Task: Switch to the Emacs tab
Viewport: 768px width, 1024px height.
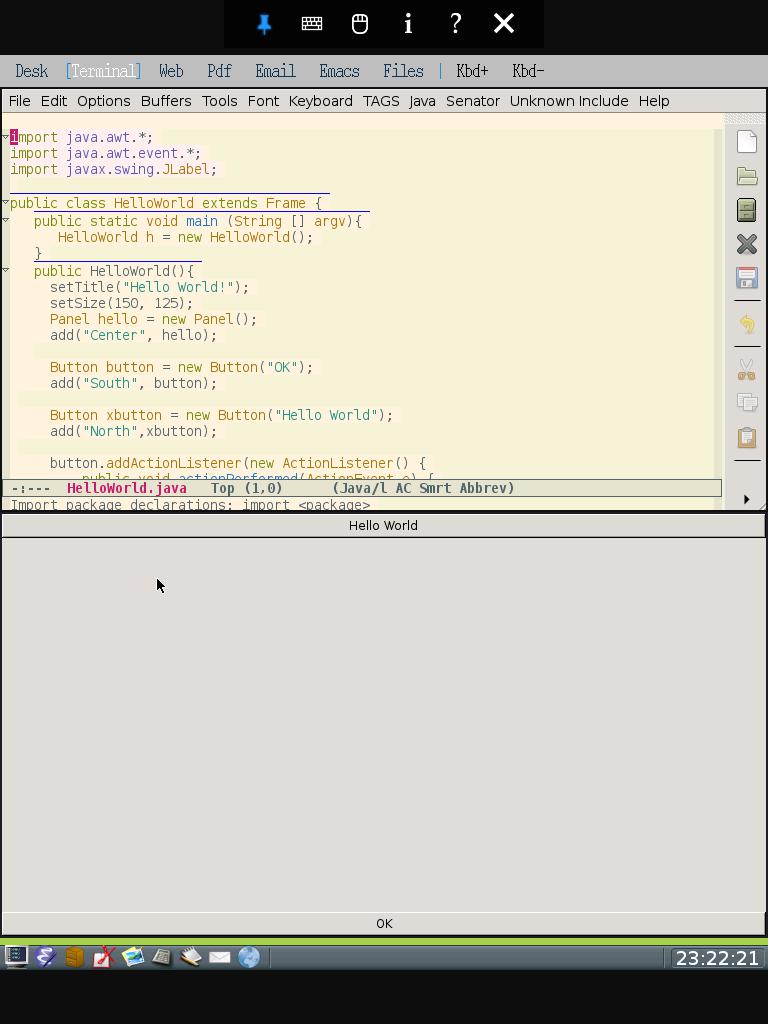Action: [339, 71]
